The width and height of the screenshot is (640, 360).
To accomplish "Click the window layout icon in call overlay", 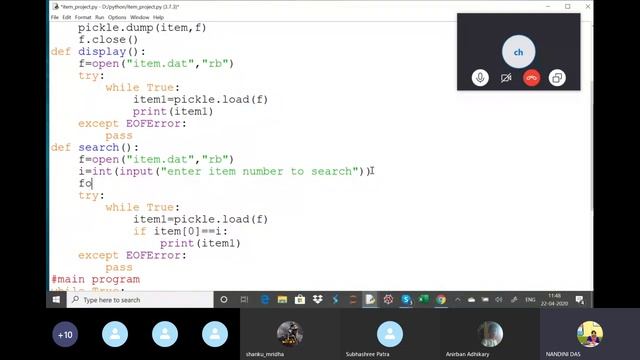I will 557,78.
